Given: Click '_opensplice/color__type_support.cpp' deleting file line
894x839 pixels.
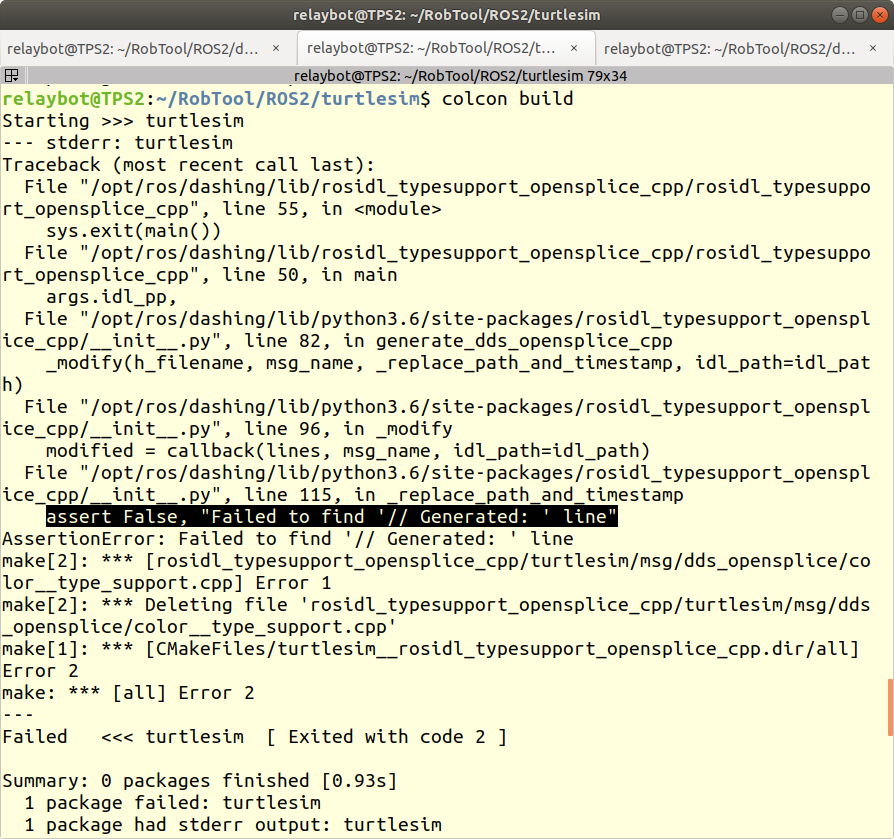Looking at the screenshot, I should pyautogui.click(x=200, y=627).
